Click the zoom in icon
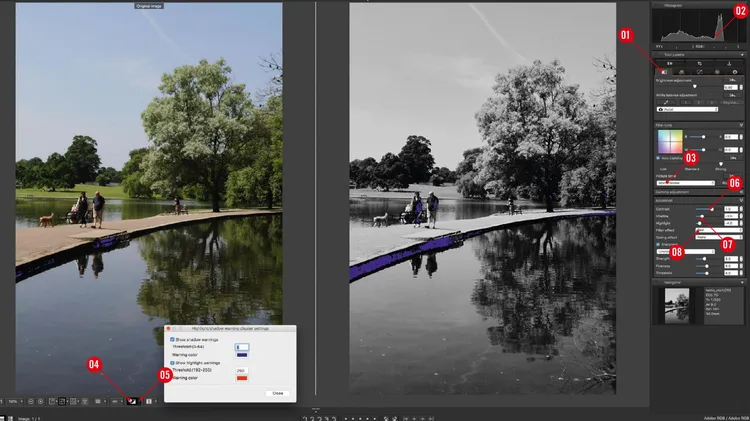This screenshot has height=421, width=750. (41, 401)
